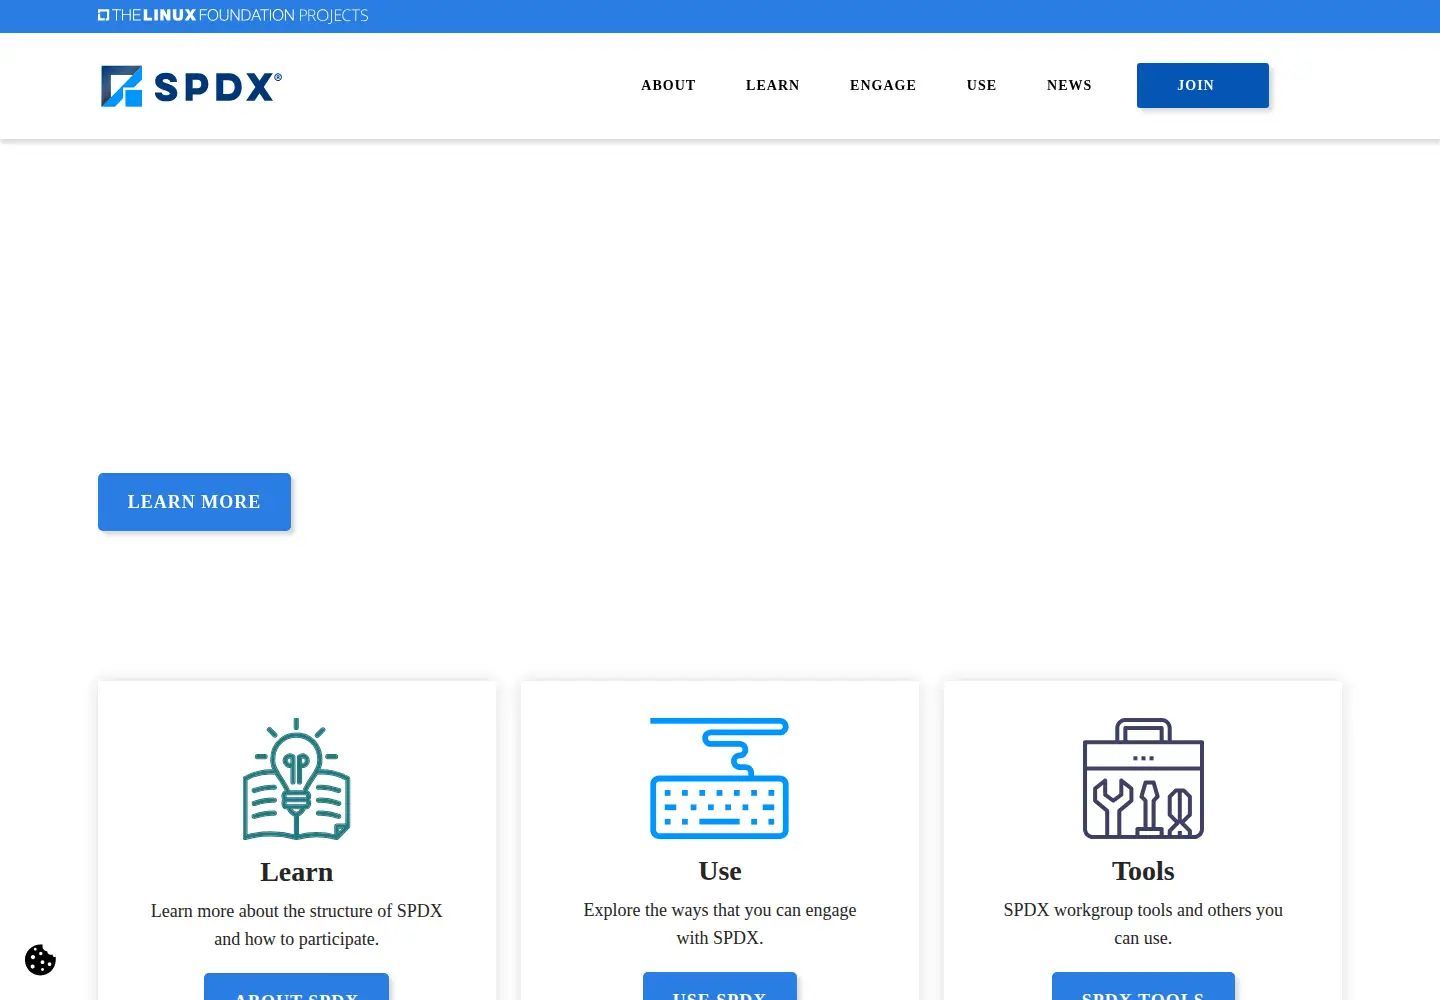Open cookie preferences icon

point(40,960)
